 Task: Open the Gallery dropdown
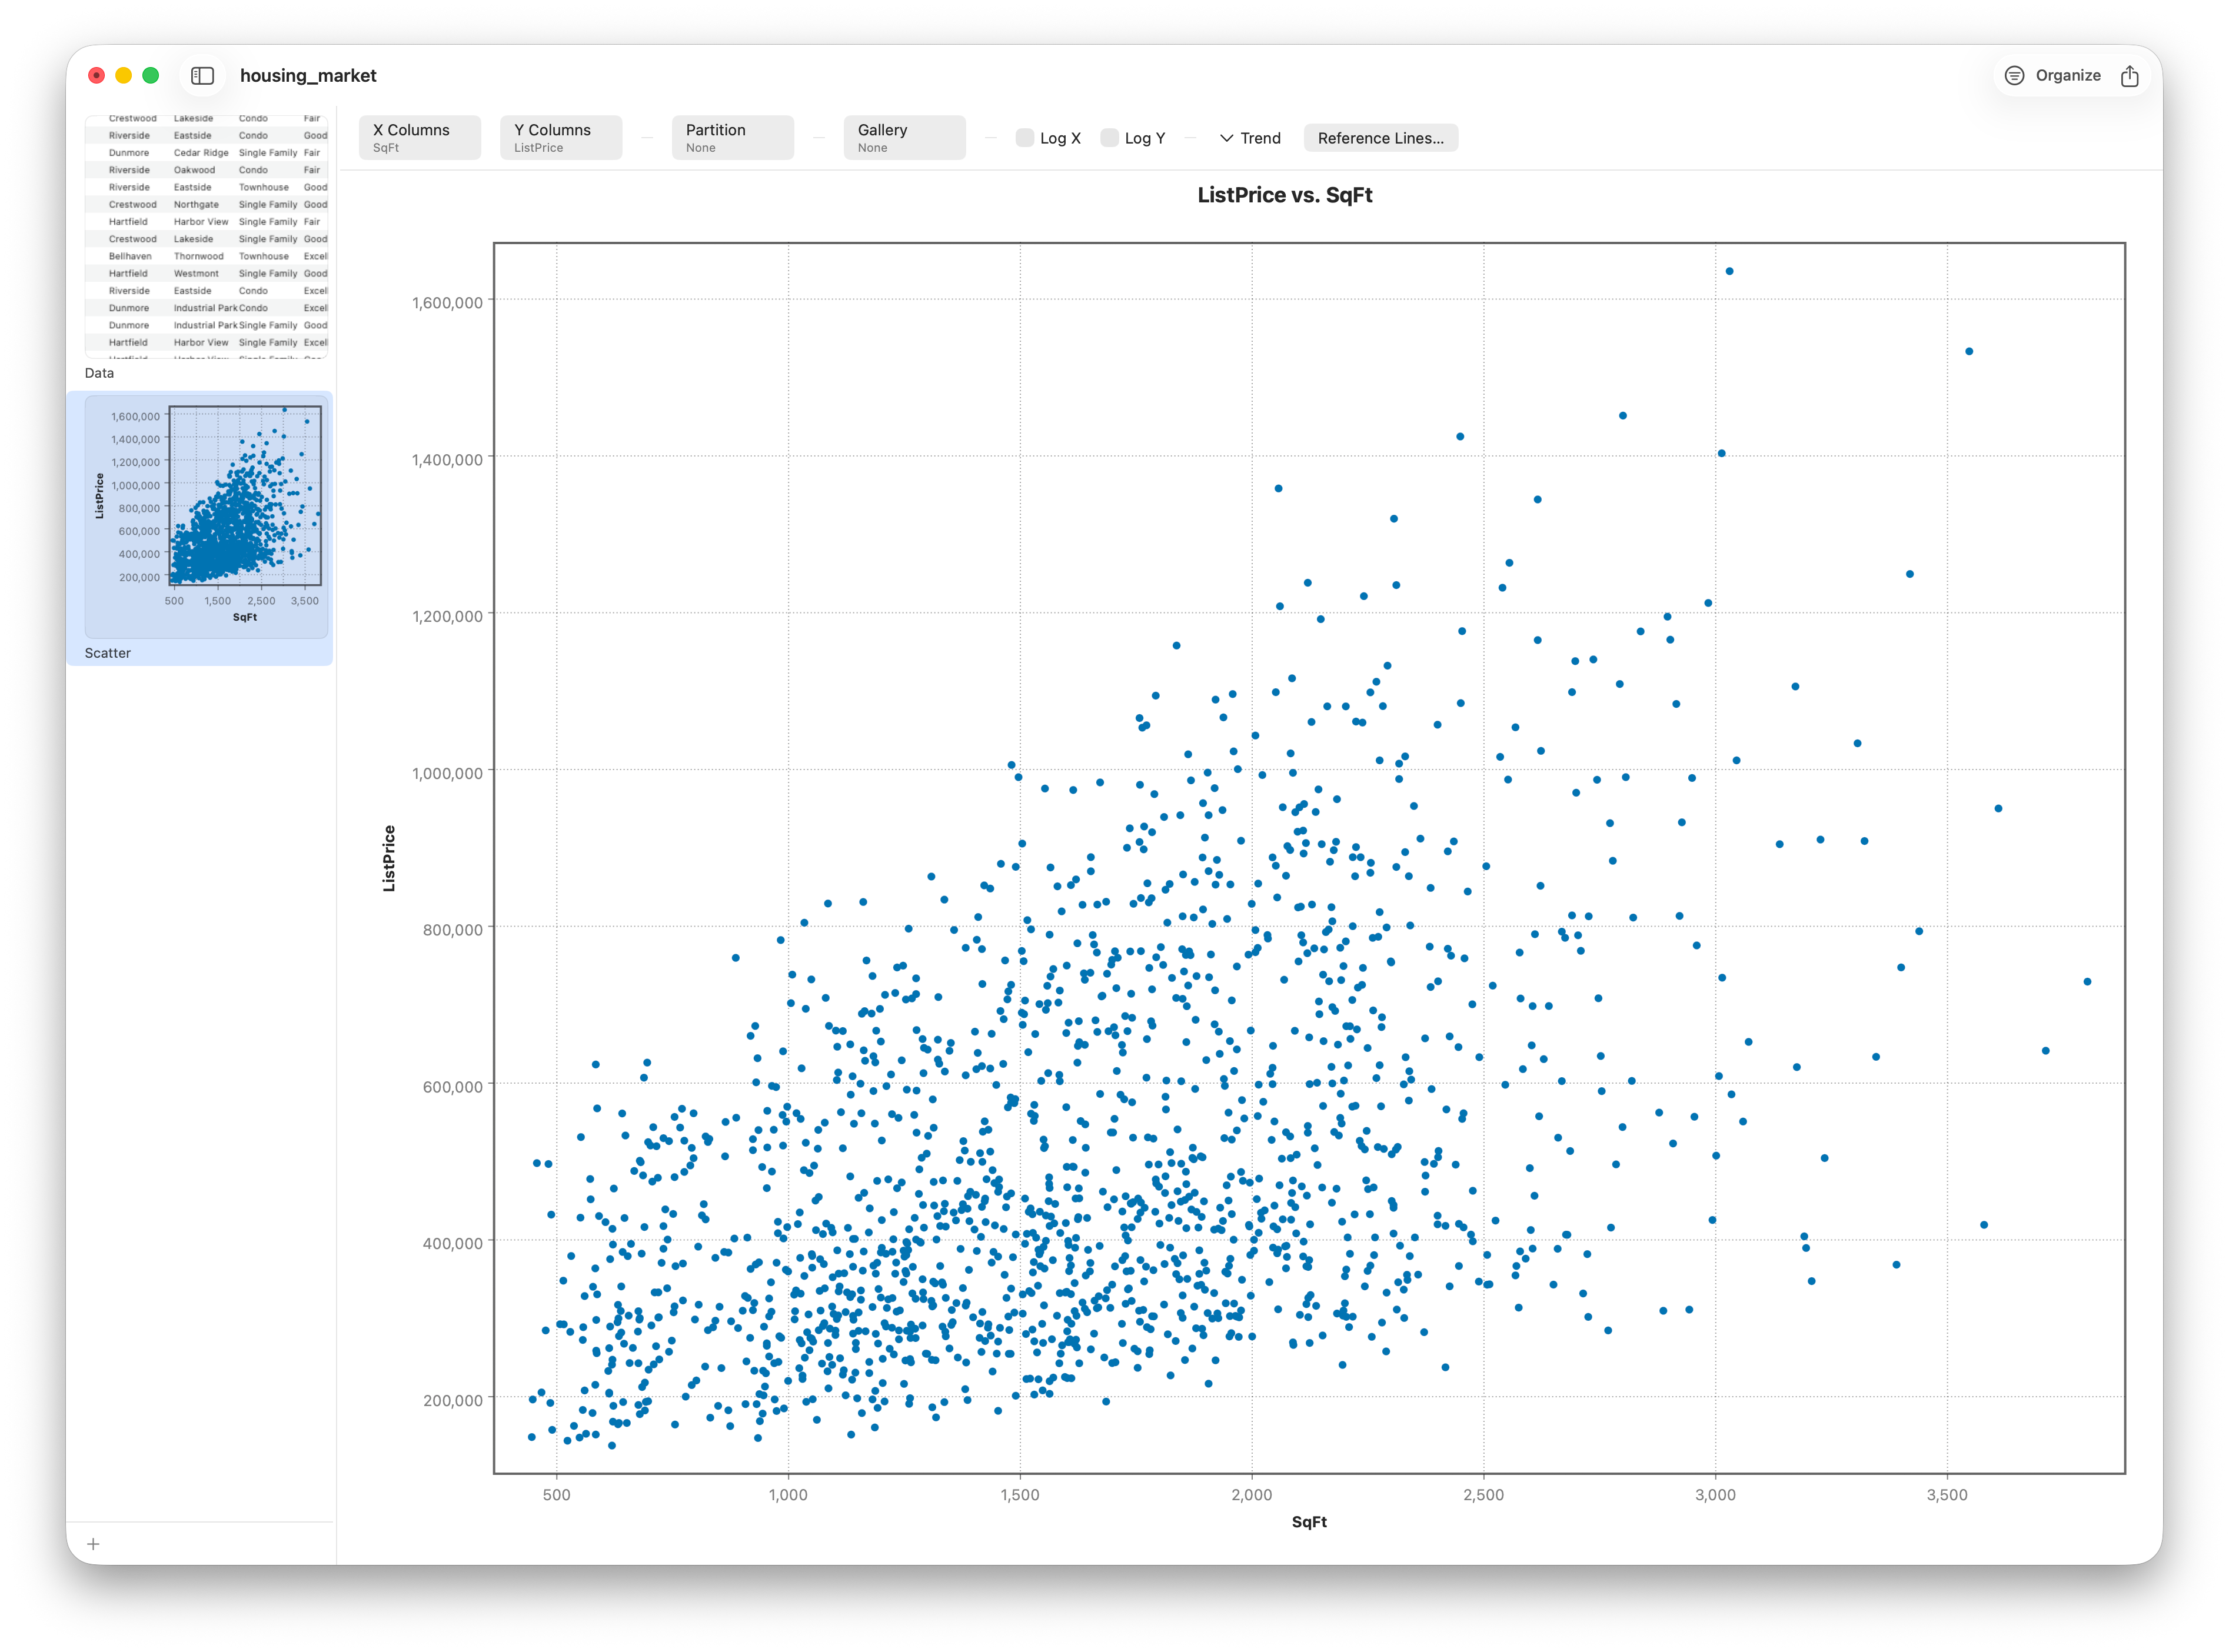[x=904, y=138]
